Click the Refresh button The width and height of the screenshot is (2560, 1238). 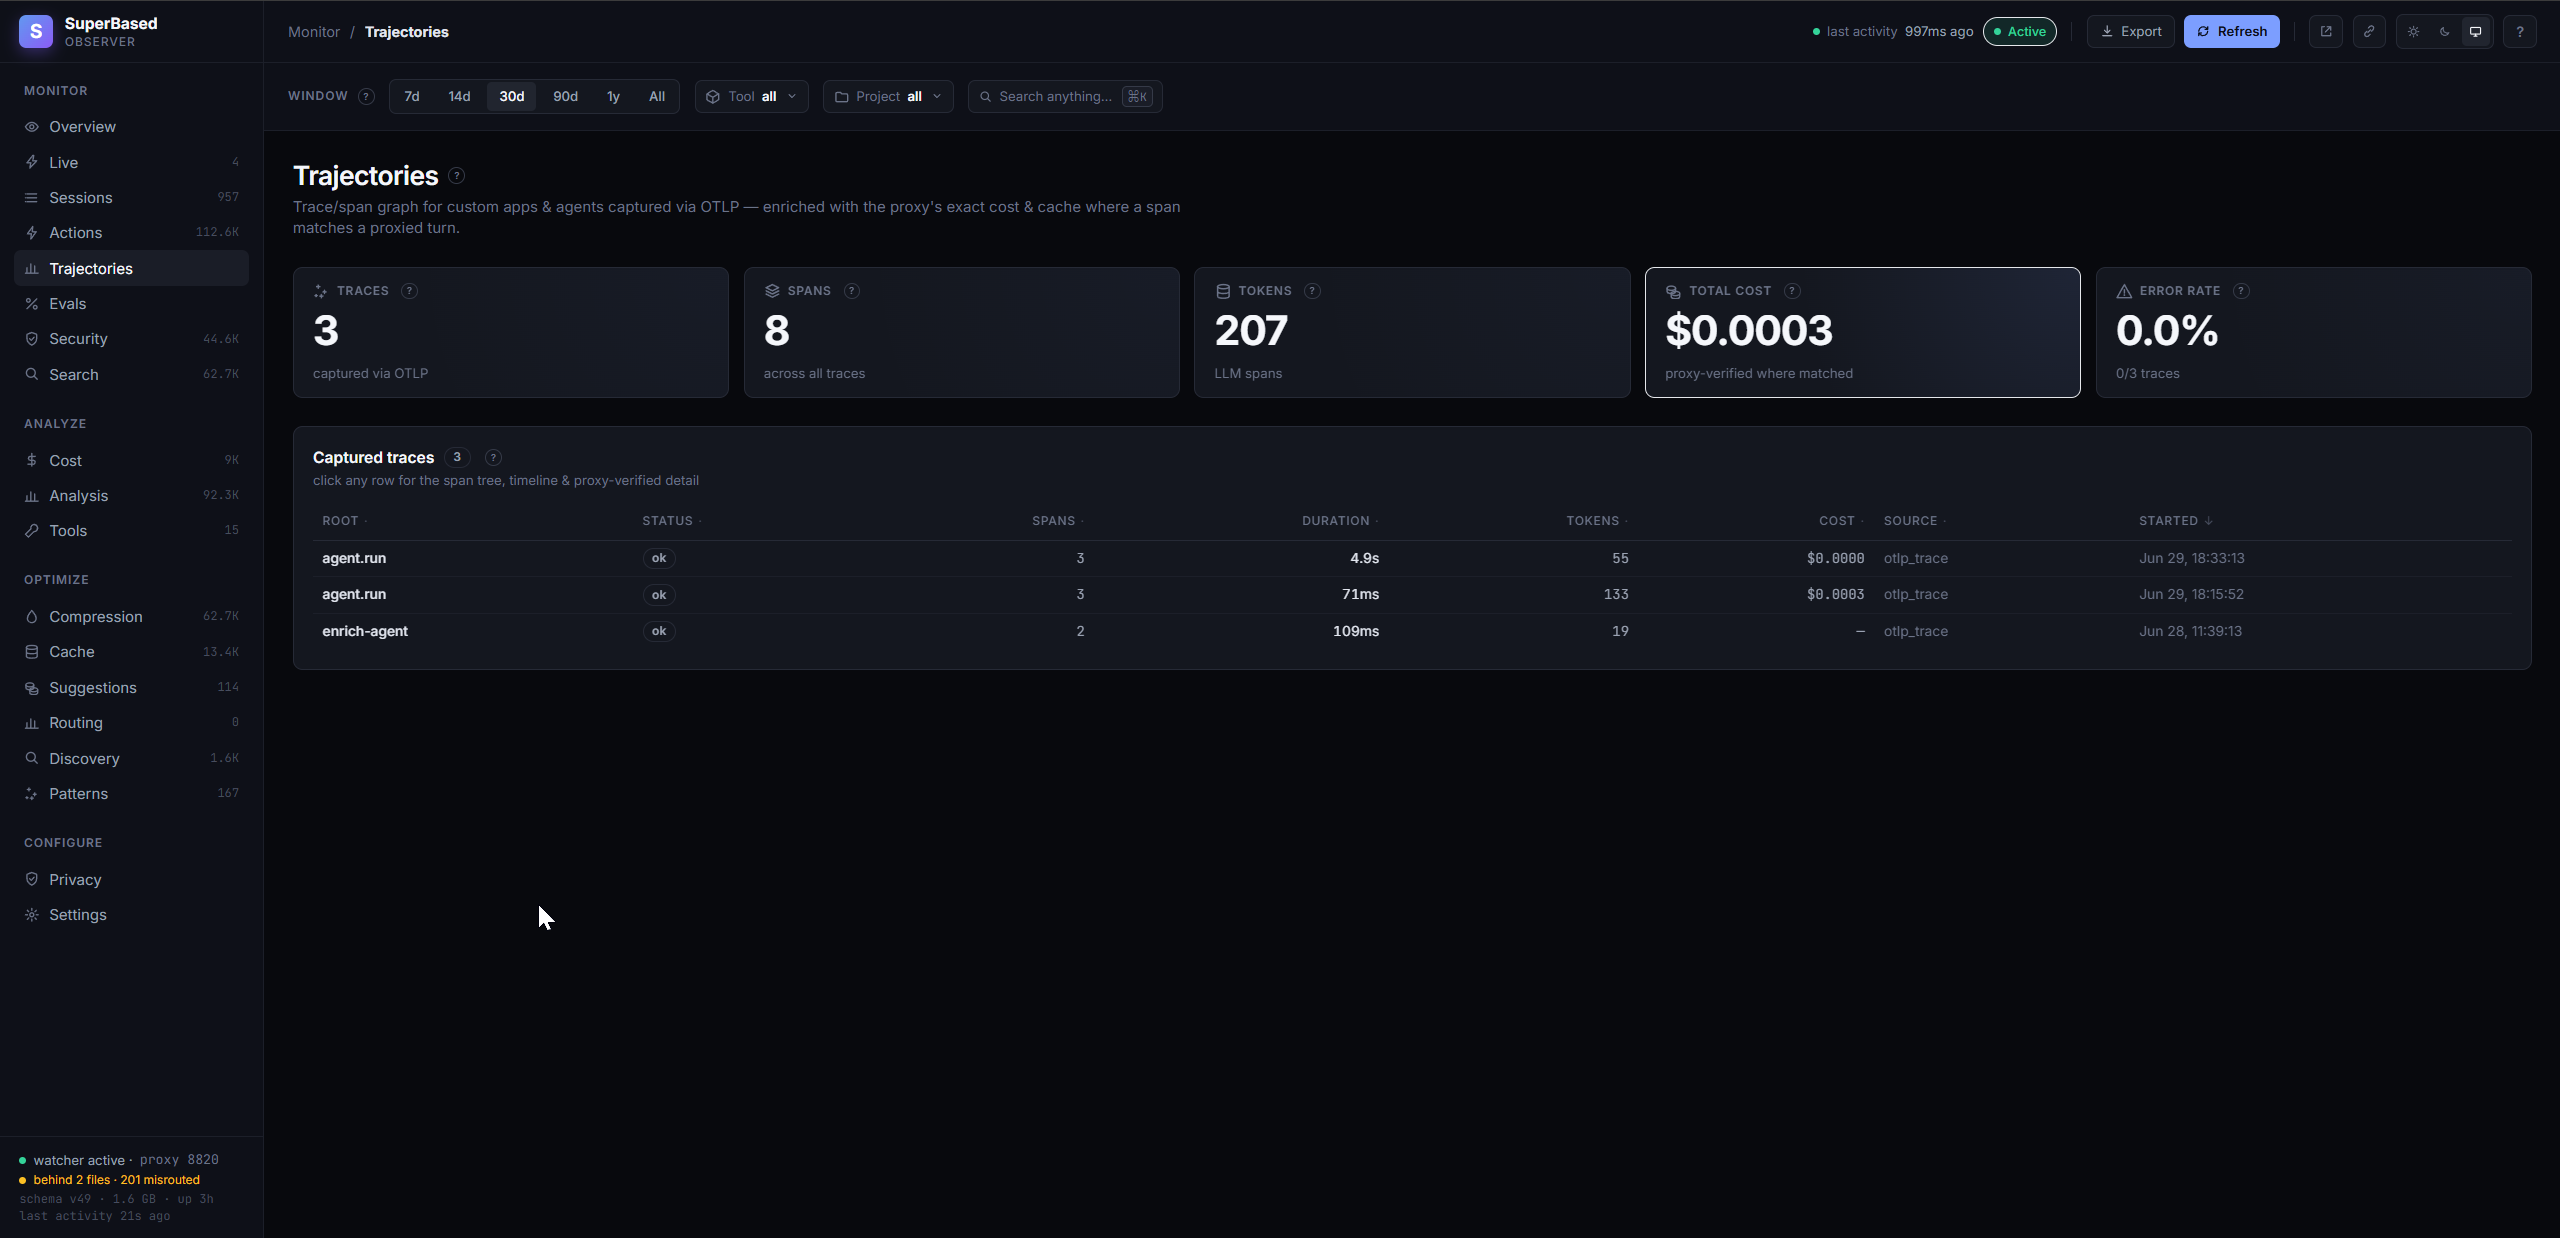point(2231,32)
